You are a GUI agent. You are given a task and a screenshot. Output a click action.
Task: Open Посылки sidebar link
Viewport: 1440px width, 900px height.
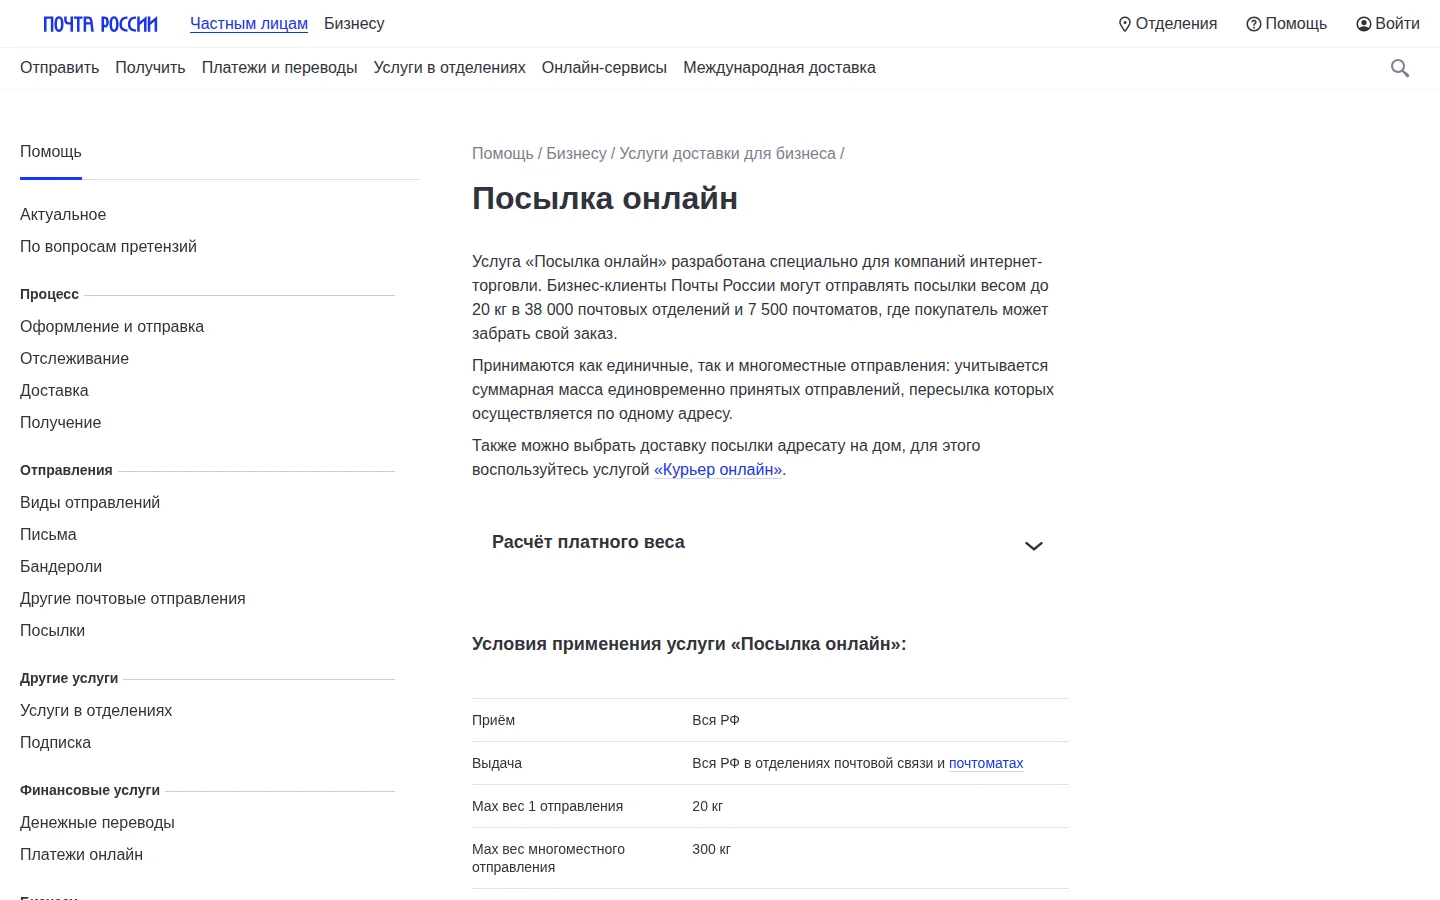coord(52,631)
